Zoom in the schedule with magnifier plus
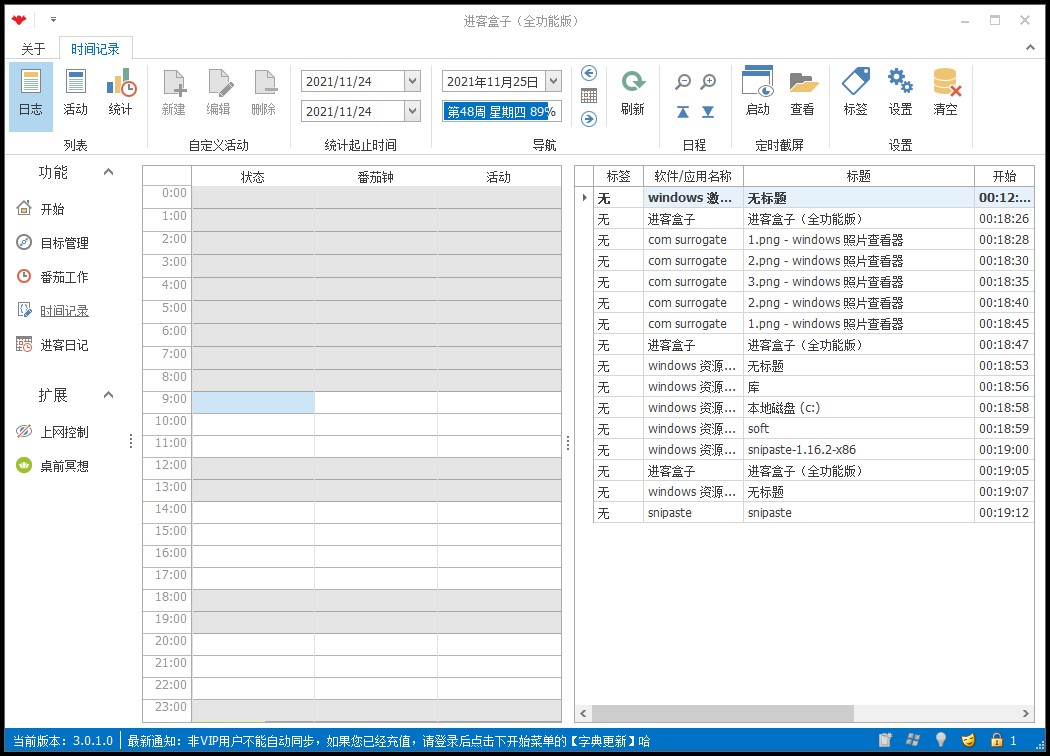The width and height of the screenshot is (1050, 756). (x=708, y=82)
